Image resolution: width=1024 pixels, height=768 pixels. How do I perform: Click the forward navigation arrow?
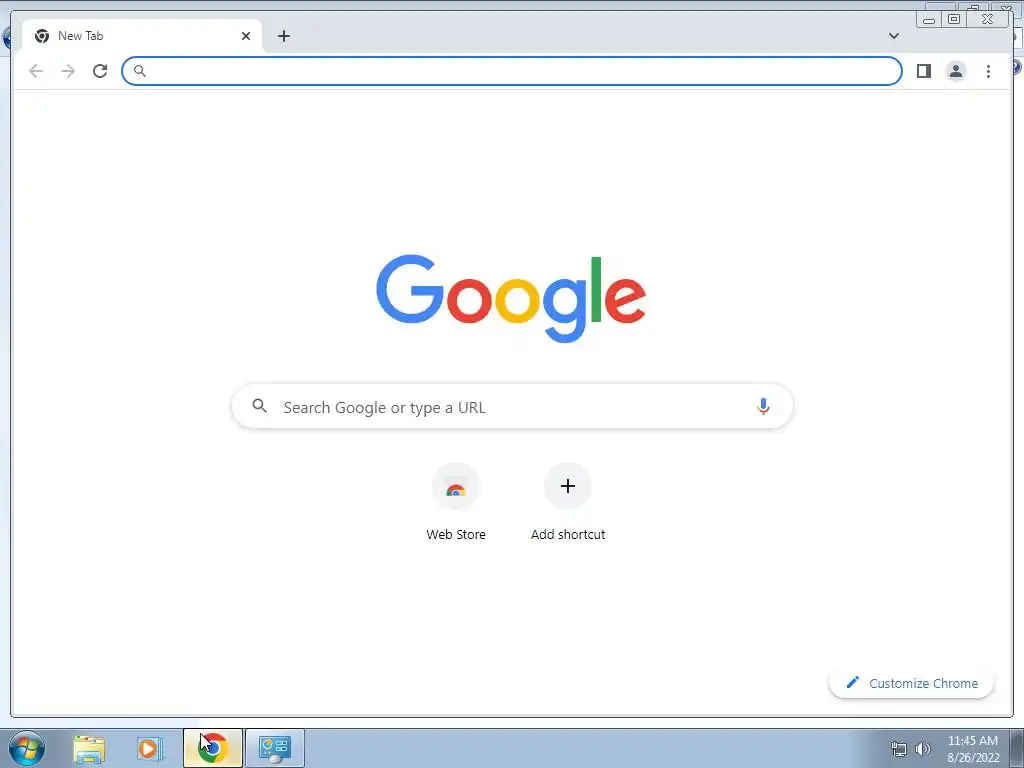[68, 71]
